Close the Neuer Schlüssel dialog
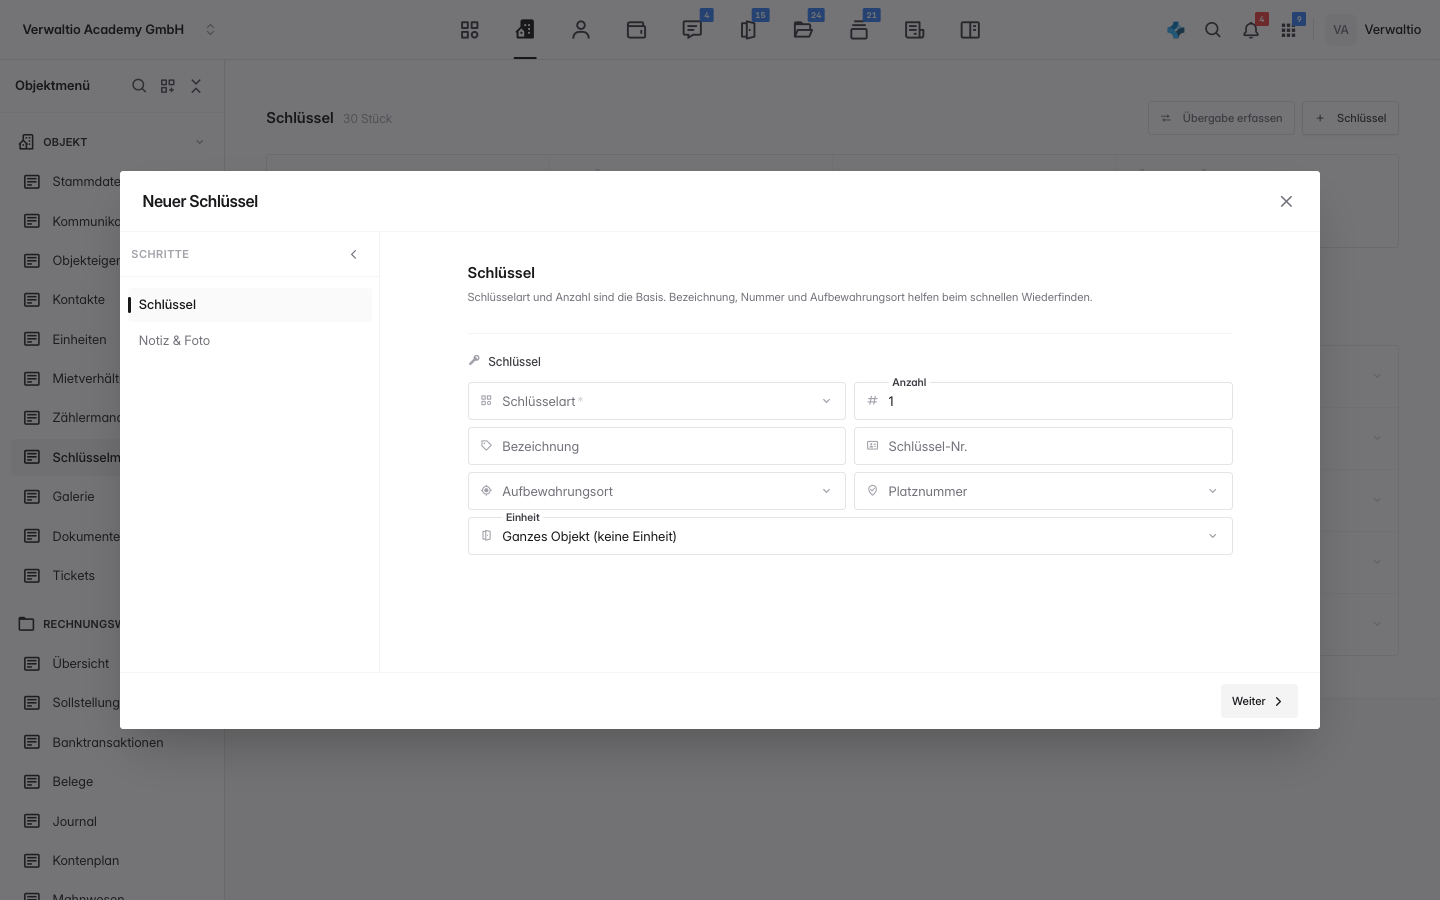Viewport: 1440px width, 900px height. coord(1286,201)
